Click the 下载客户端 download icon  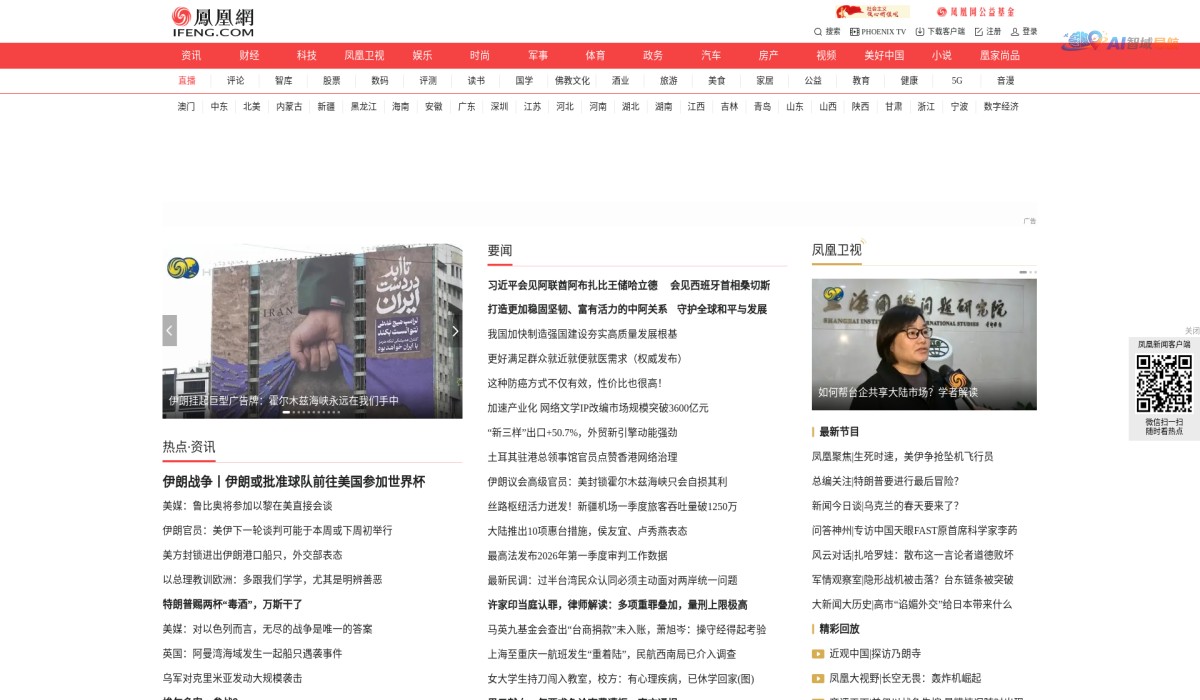tap(920, 31)
